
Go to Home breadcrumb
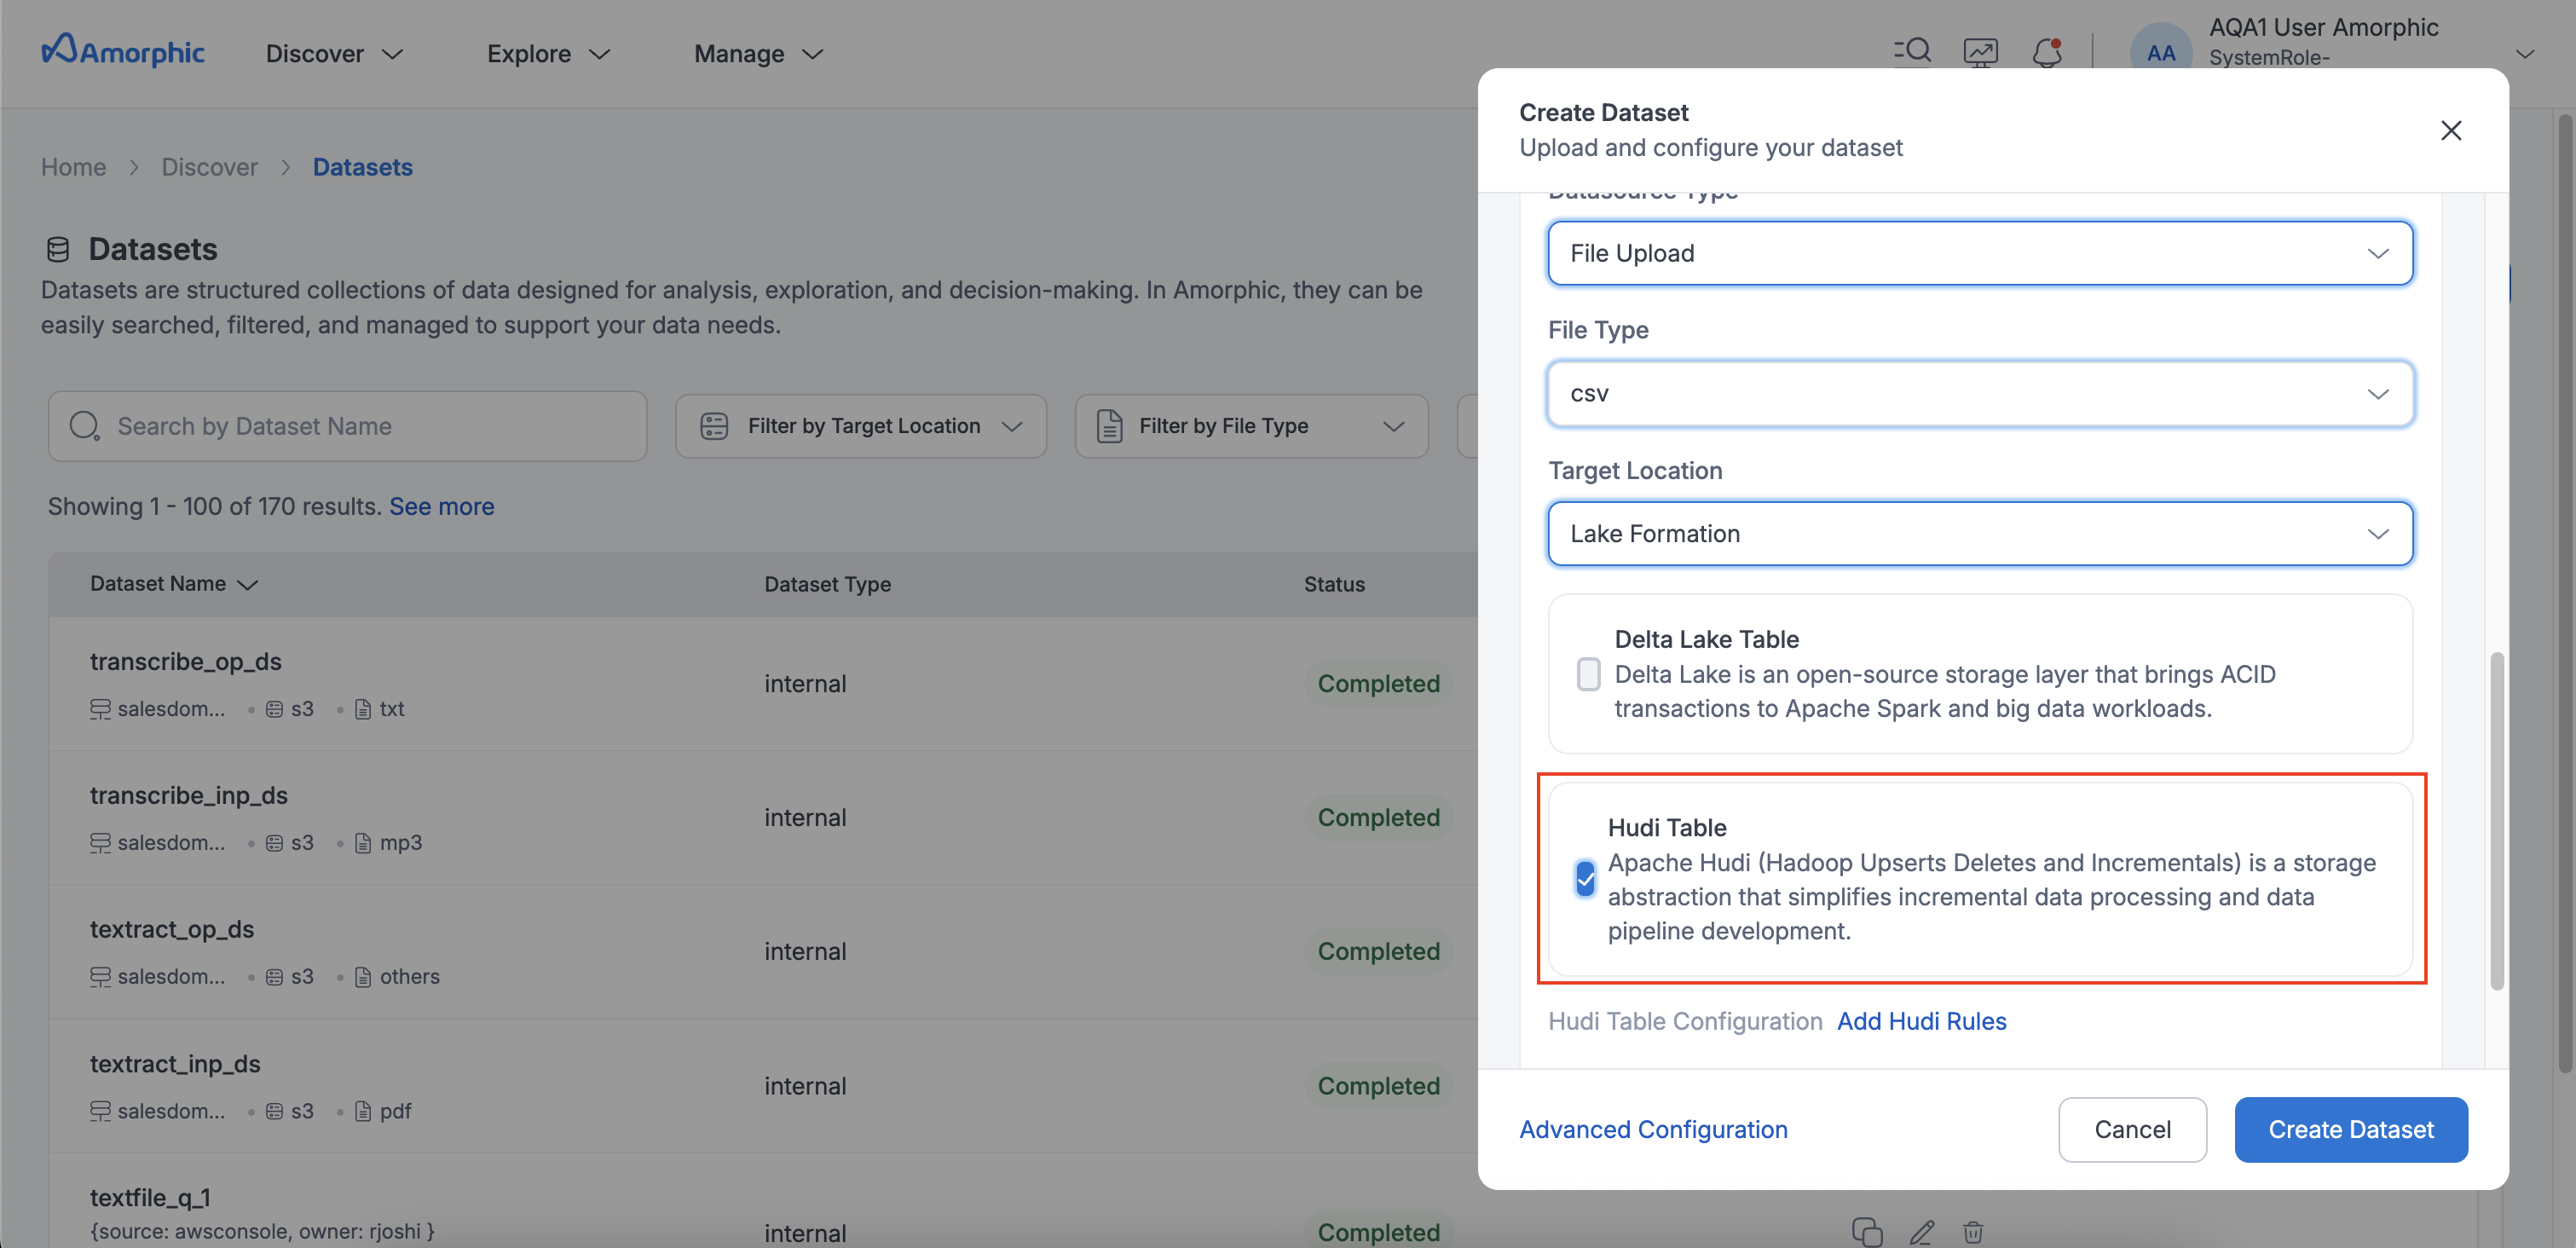[x=73, y=167]
